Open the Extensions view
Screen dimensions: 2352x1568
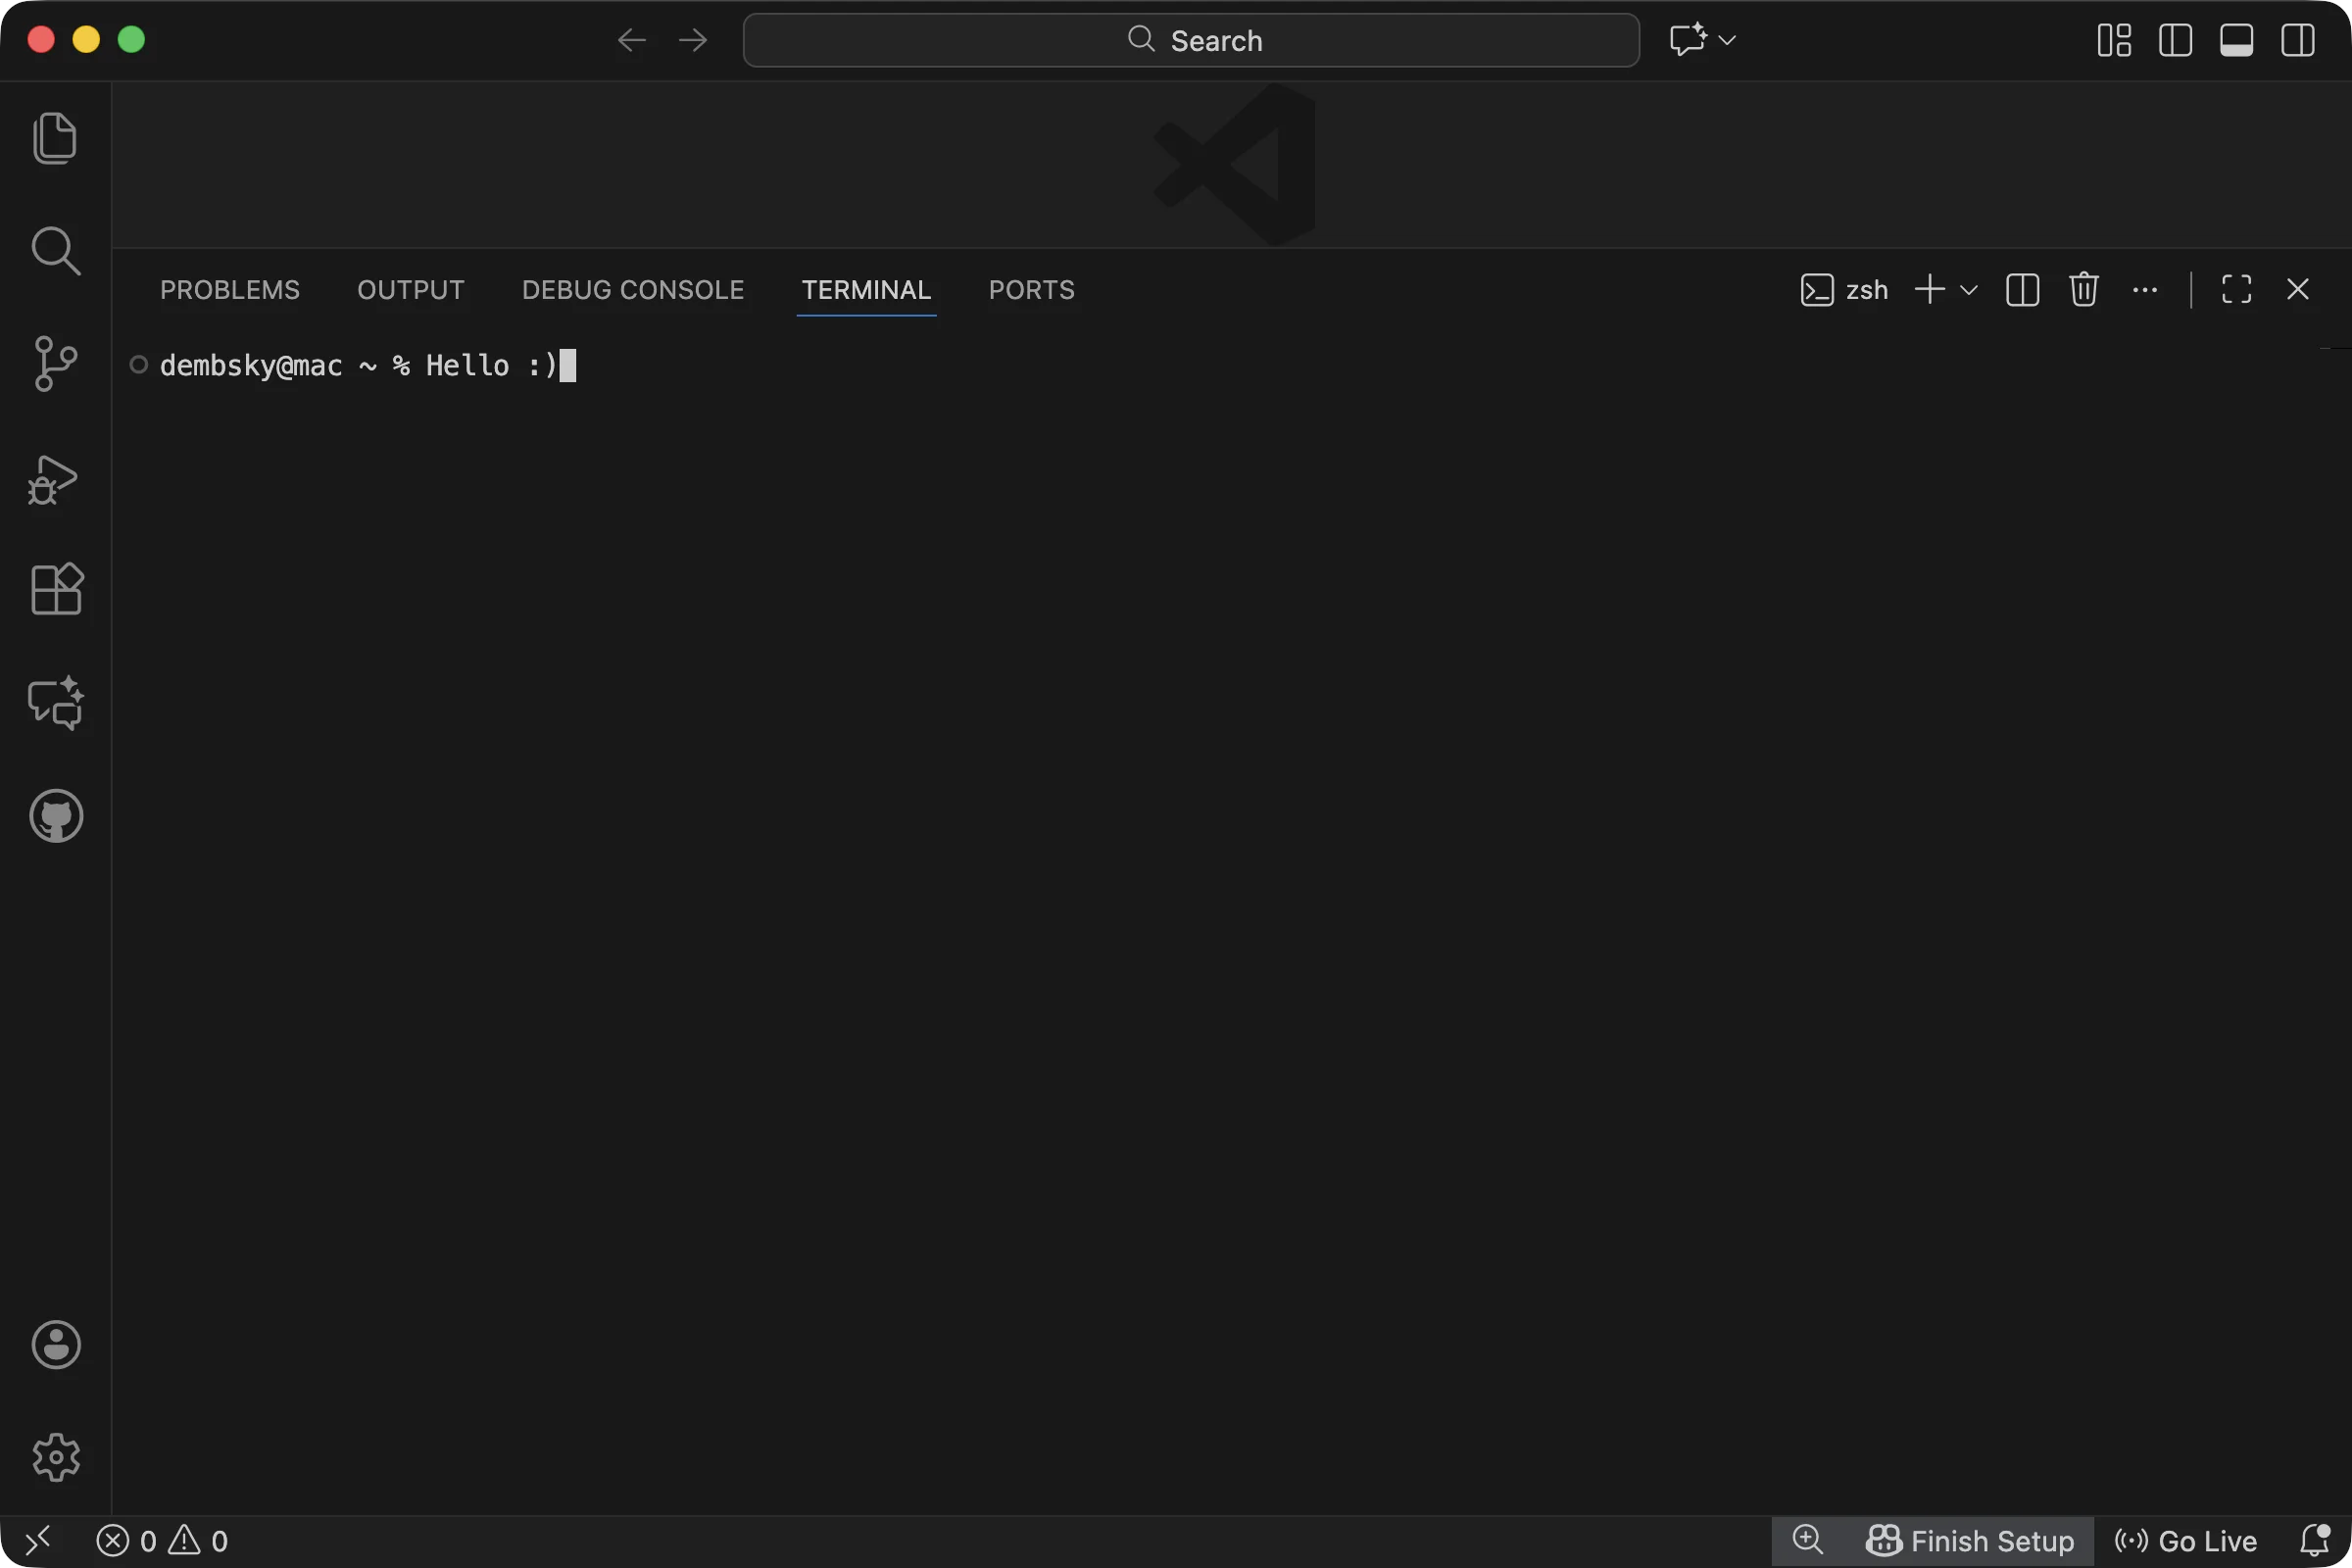point(56,590)
